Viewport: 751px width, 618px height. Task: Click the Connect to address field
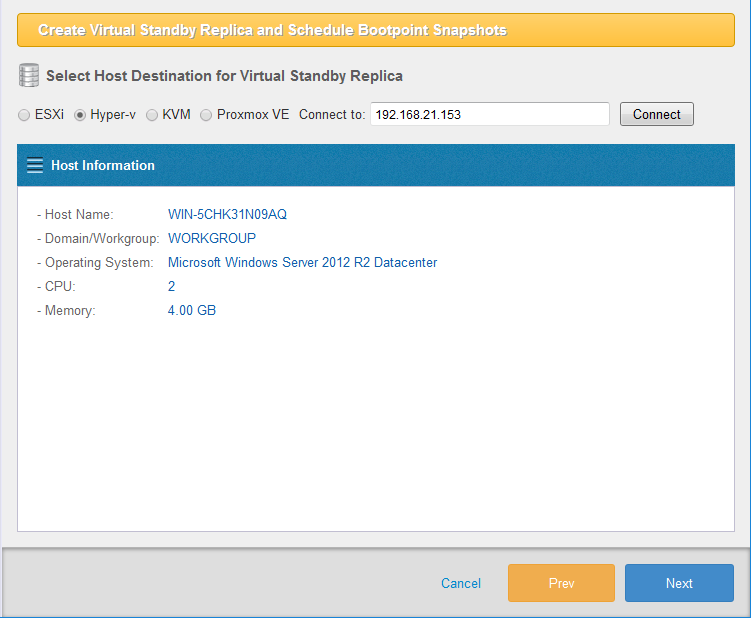click(489, 114)
